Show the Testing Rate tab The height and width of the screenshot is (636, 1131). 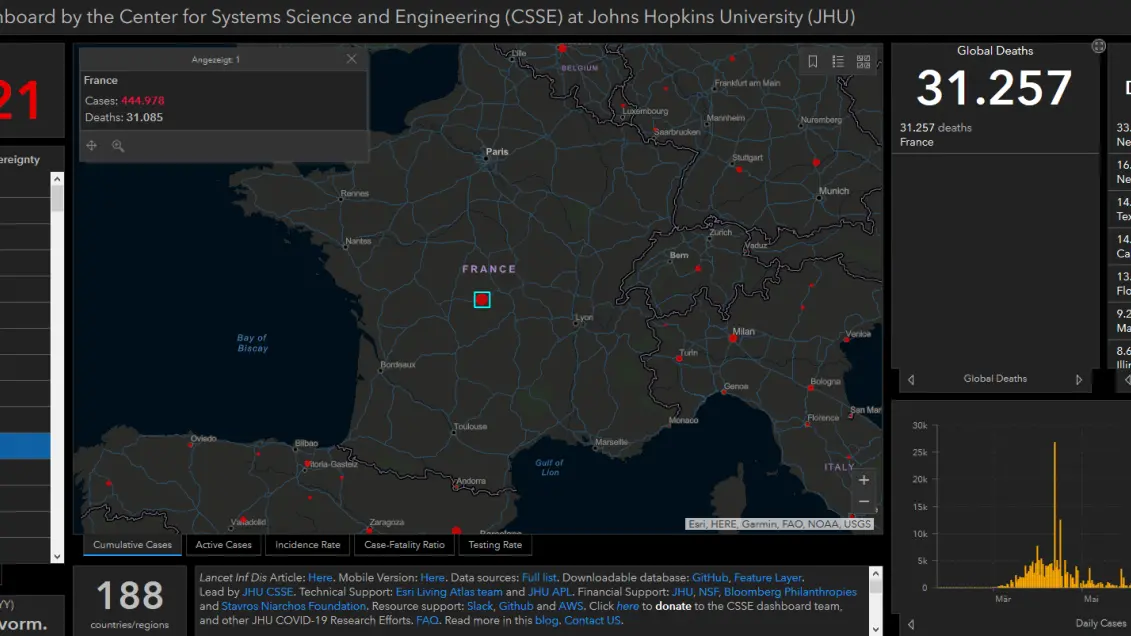pos(494,545)
